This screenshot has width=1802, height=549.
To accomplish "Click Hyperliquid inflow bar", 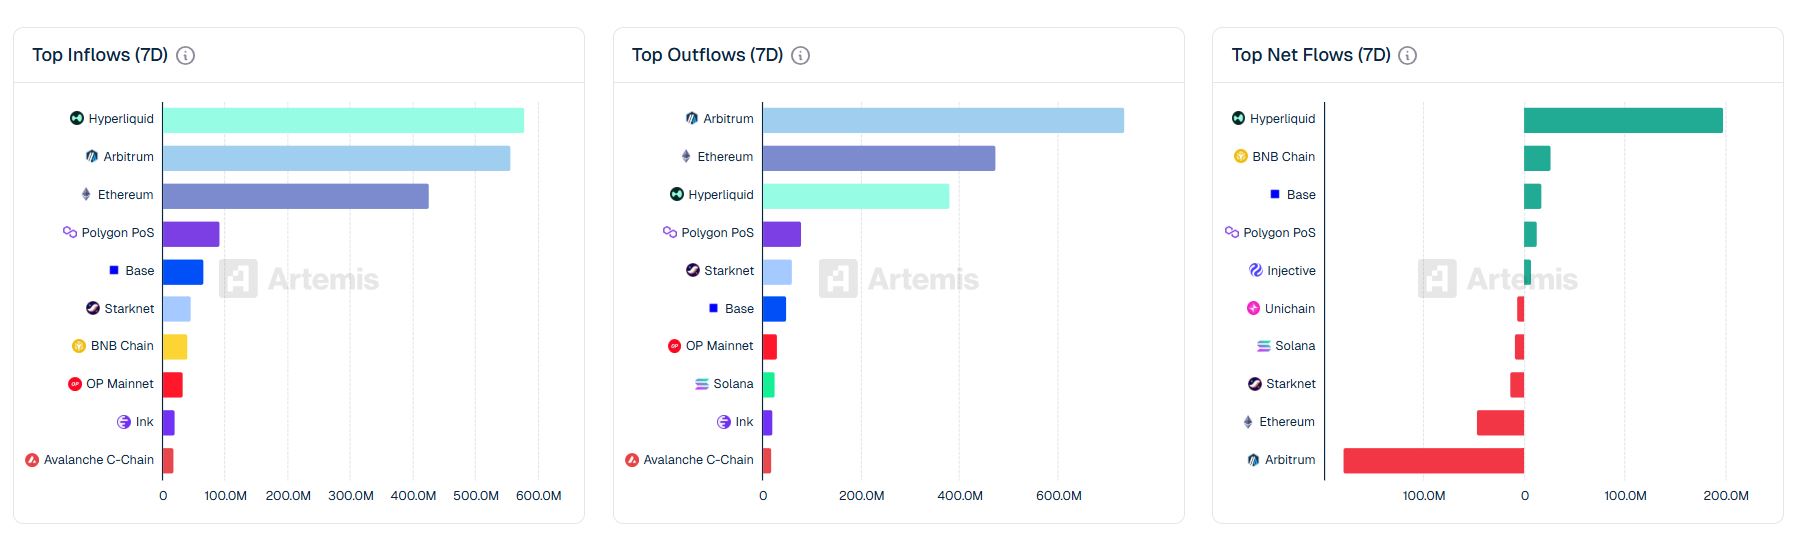I will tap(343, 120).
